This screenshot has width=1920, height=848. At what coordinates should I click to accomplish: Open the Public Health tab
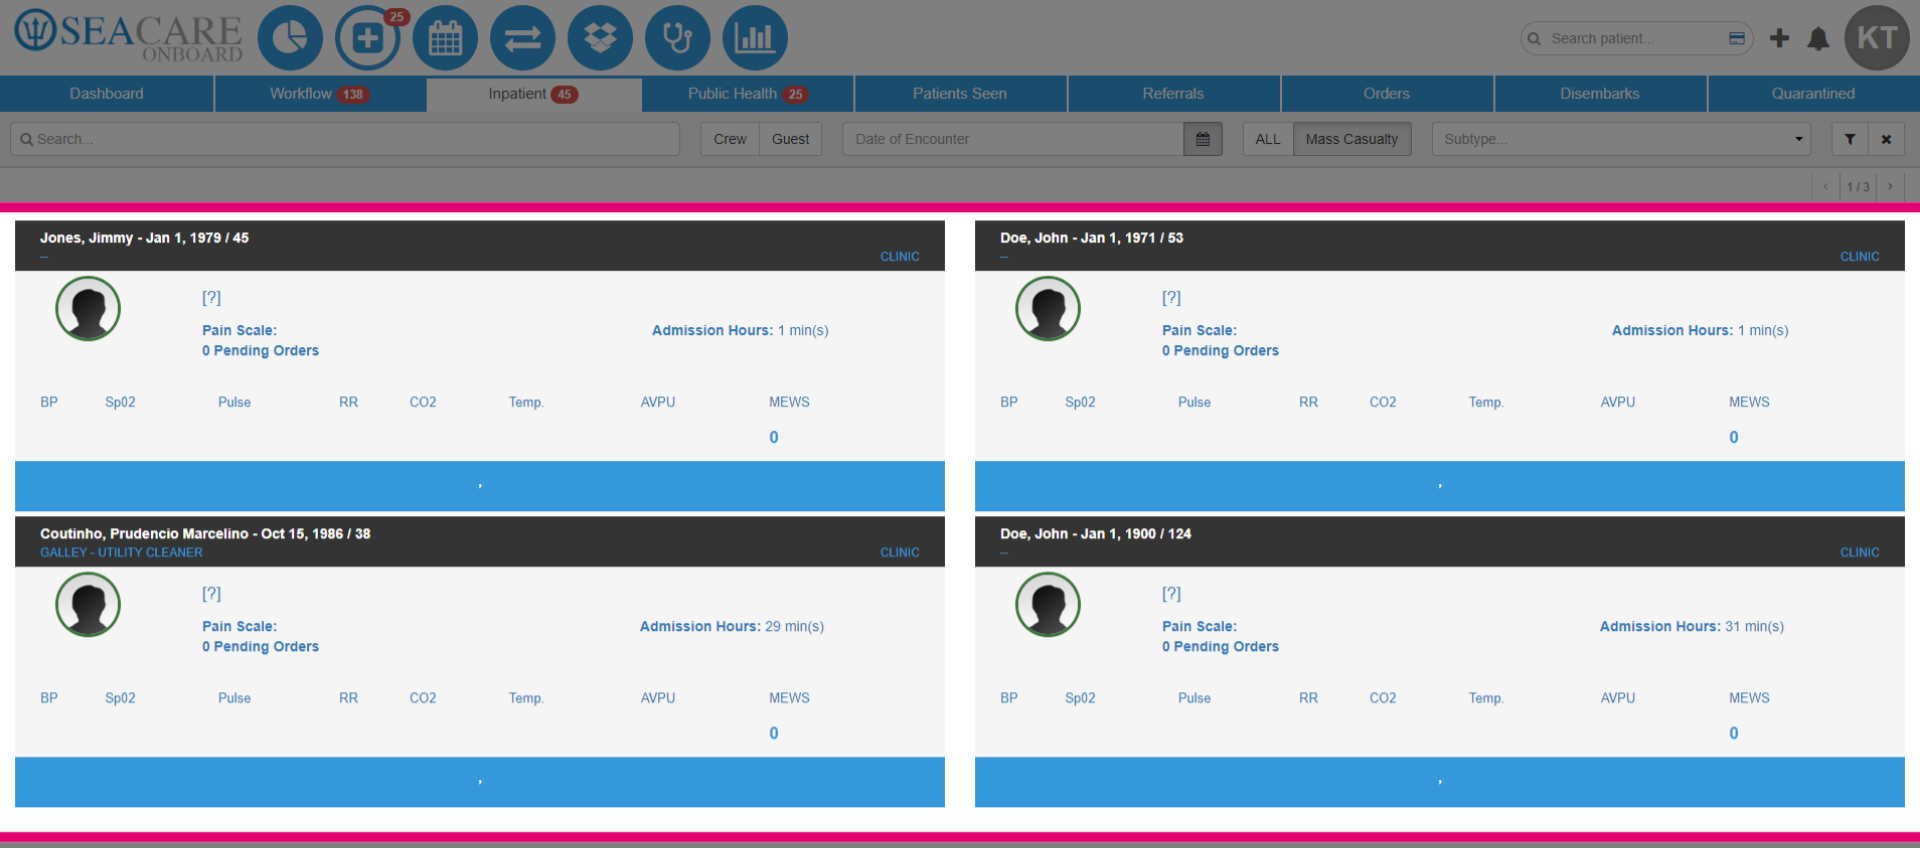point(747,93)
